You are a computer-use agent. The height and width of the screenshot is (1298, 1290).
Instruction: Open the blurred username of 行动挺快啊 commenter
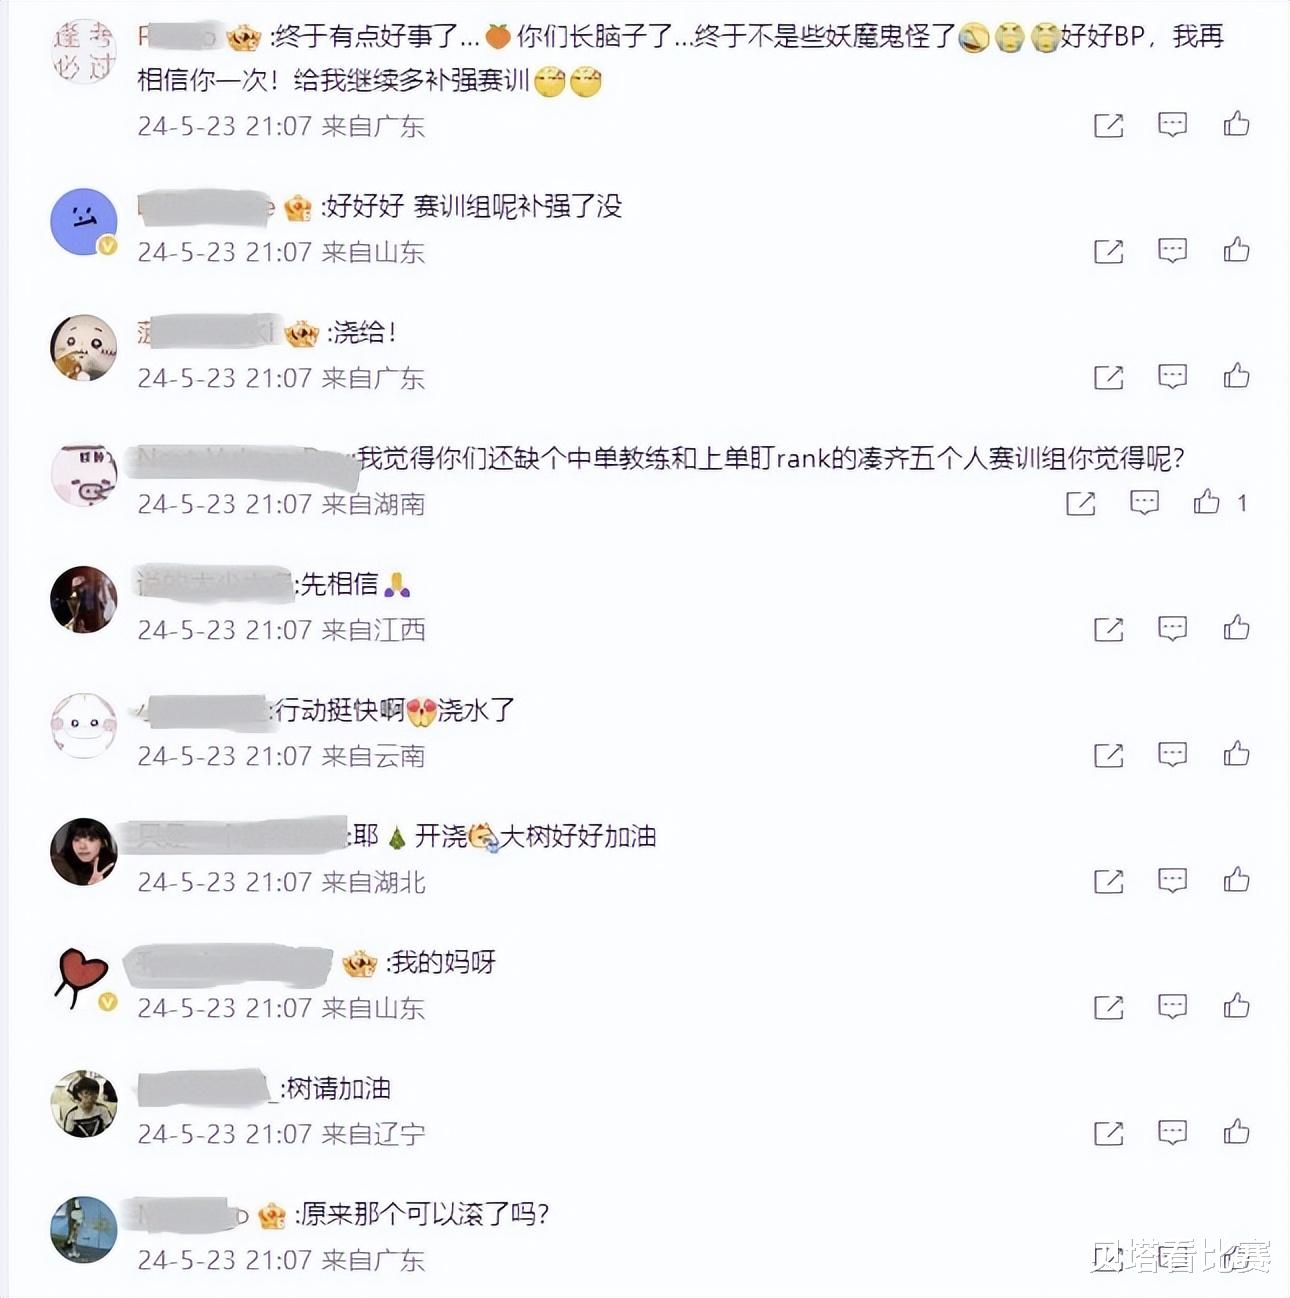coord(203,710)
